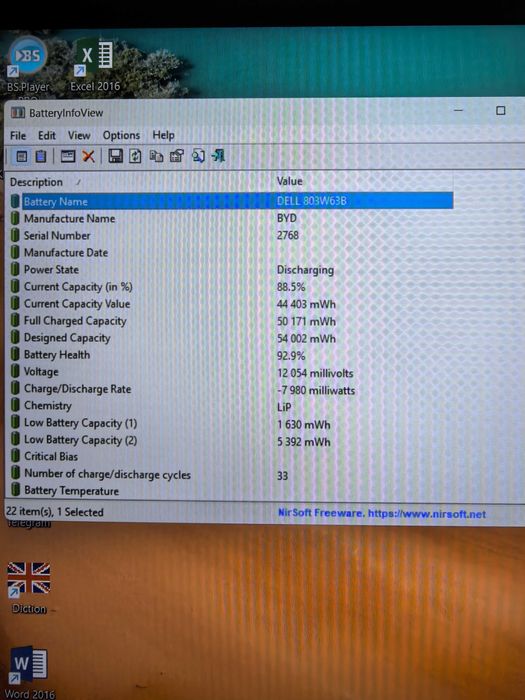525x700 pixels.
Task: Click the BatteryInfoView title bar app icon
Action: click(18, 112)
